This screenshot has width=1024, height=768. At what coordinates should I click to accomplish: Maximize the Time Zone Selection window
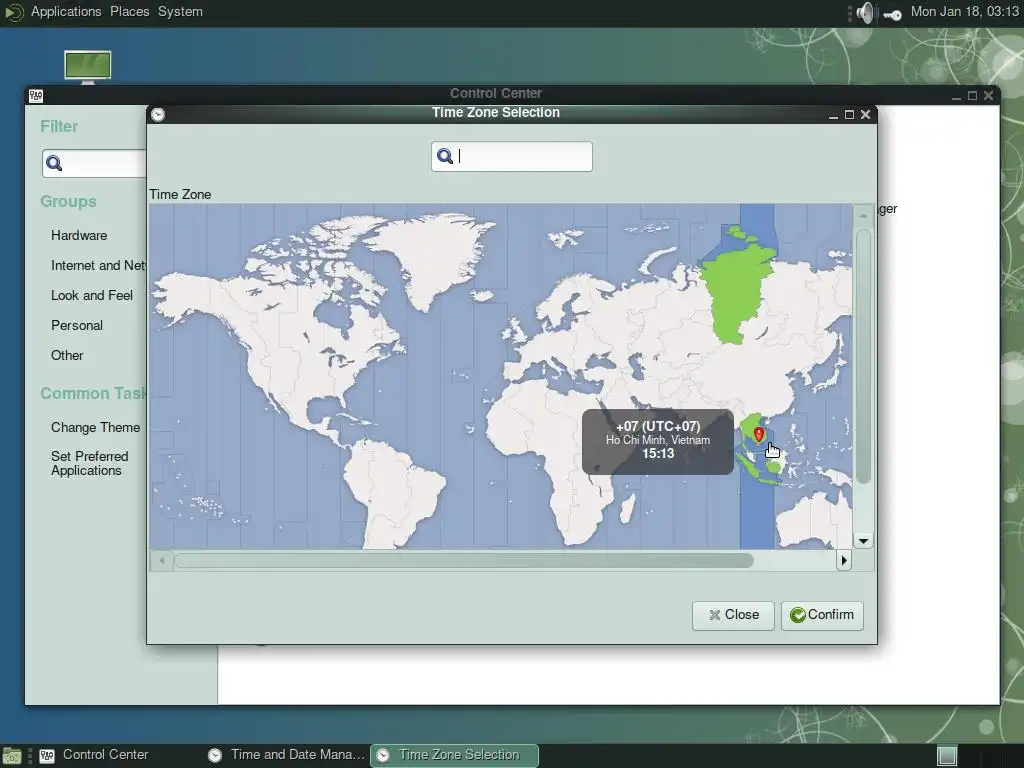(849, 115)
